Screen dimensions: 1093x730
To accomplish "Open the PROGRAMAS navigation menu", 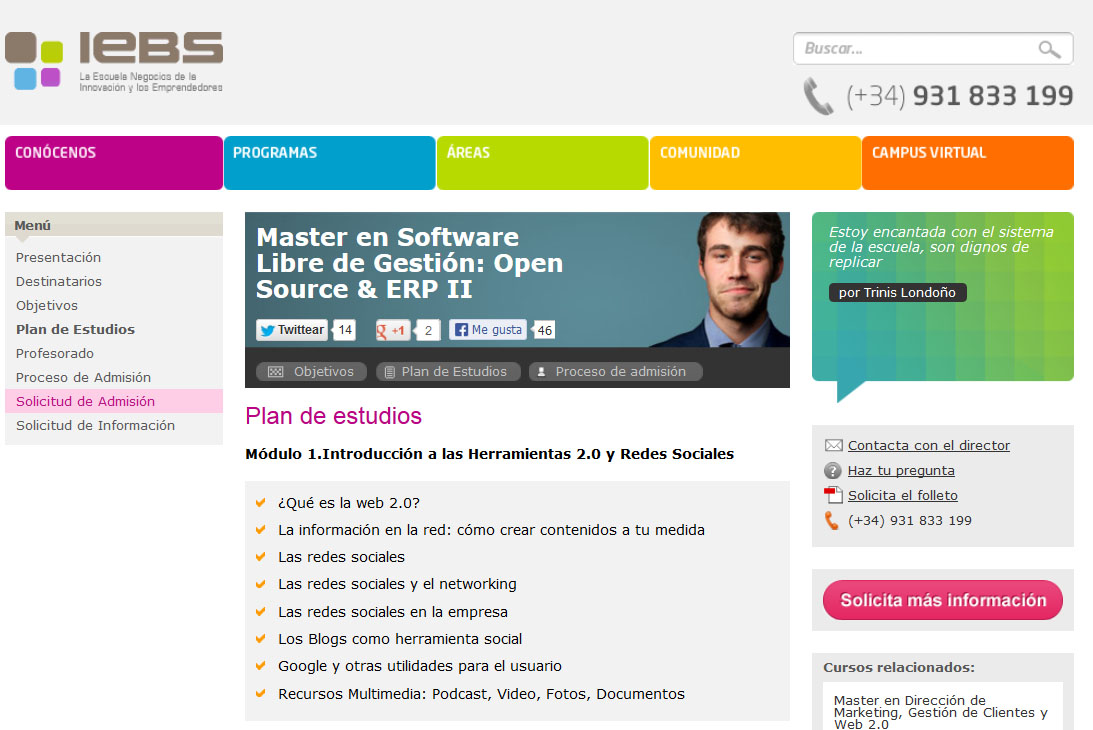I will click(x=329, y=163).
